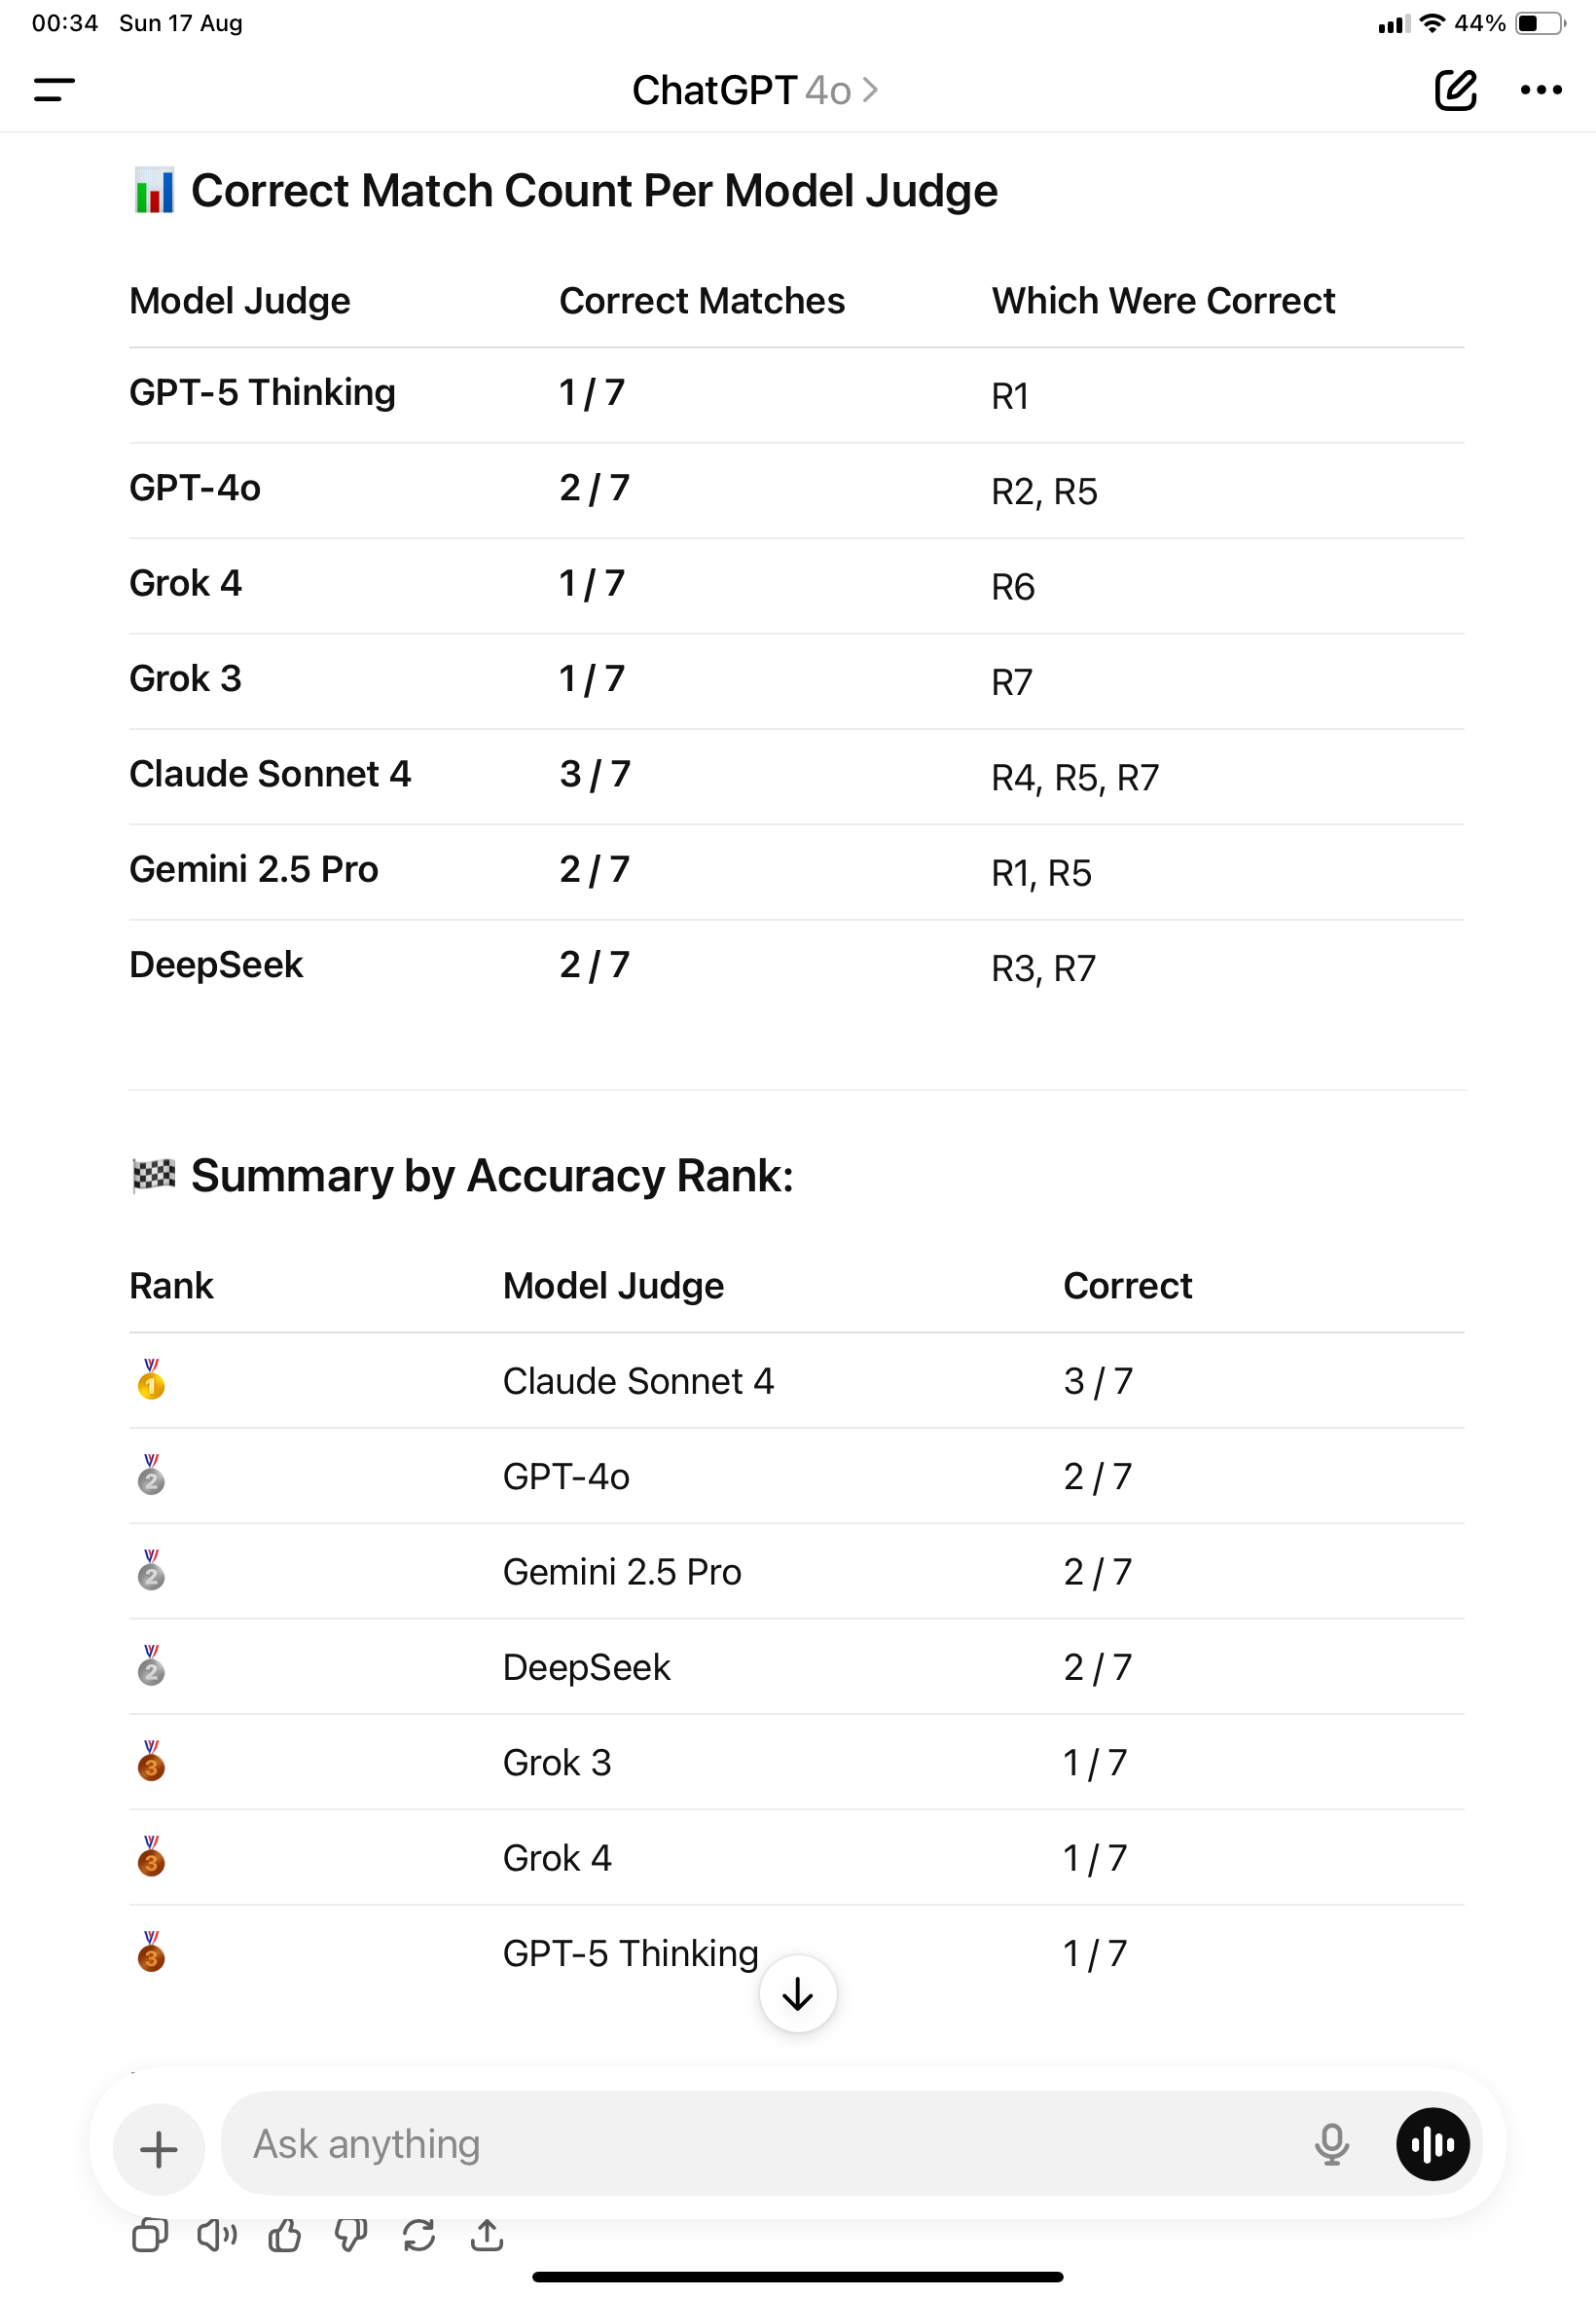This screenshot has height=2297, width=1596.
Task: Open the plus attachment button
Action: 159,2148
